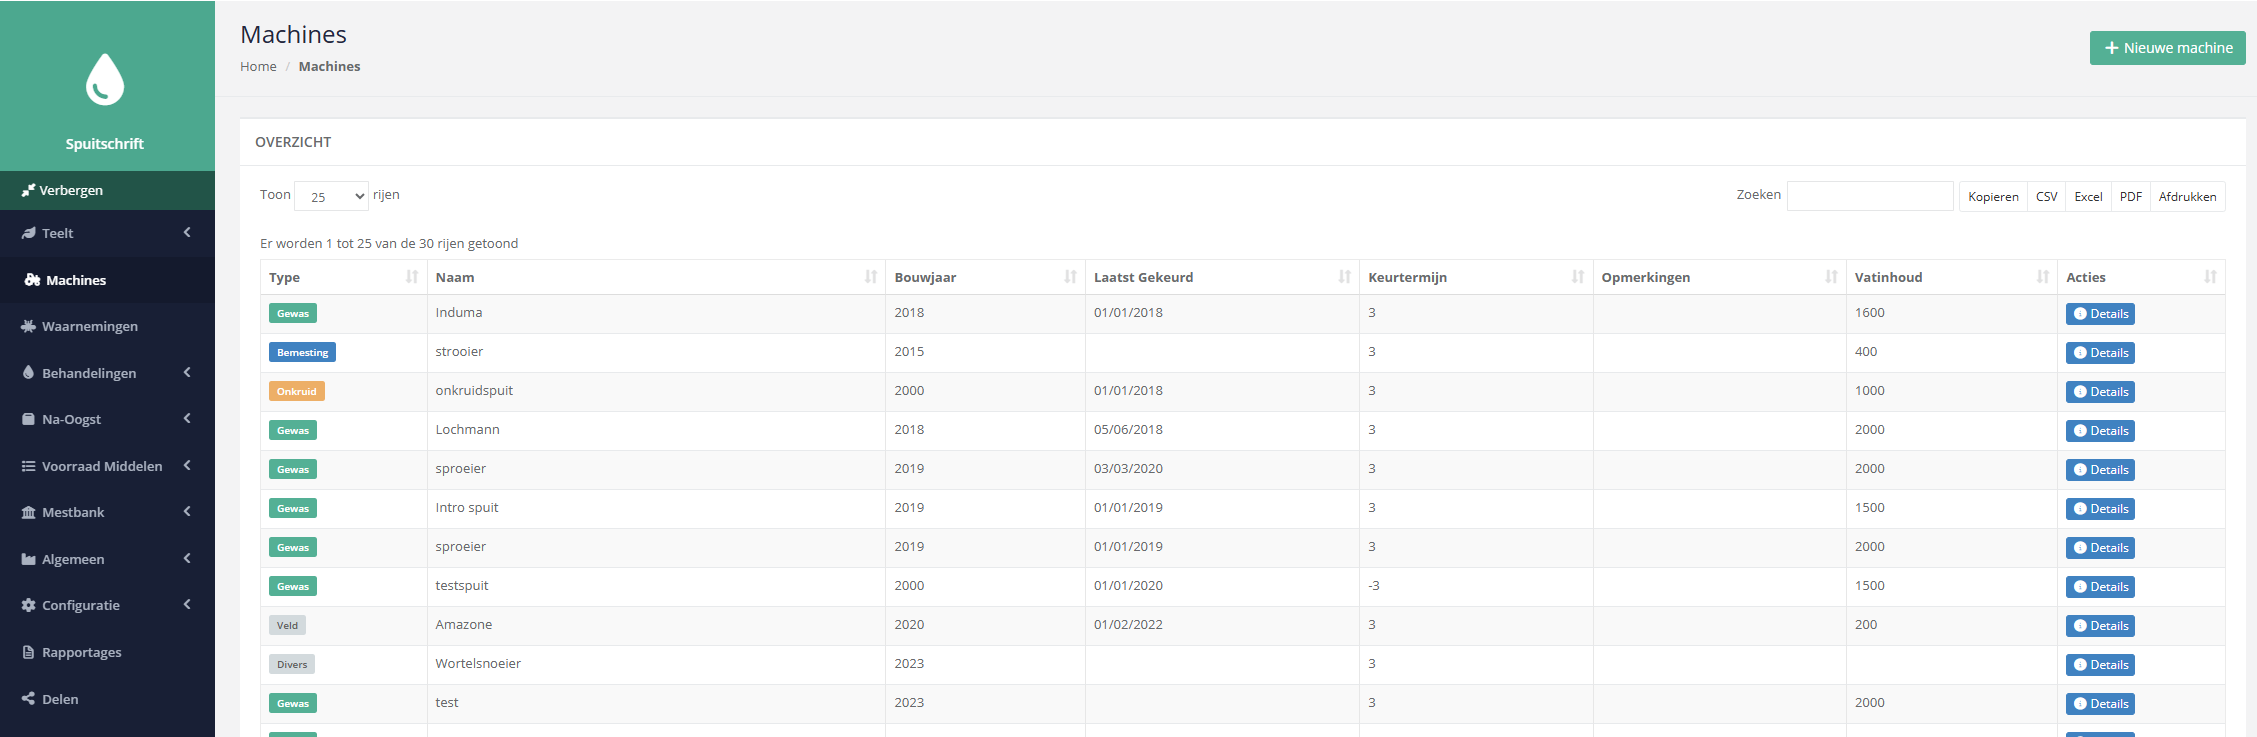Click the Afdrukken print button
Viewport: 2257px width, 737px height.
coord(2187,196)
